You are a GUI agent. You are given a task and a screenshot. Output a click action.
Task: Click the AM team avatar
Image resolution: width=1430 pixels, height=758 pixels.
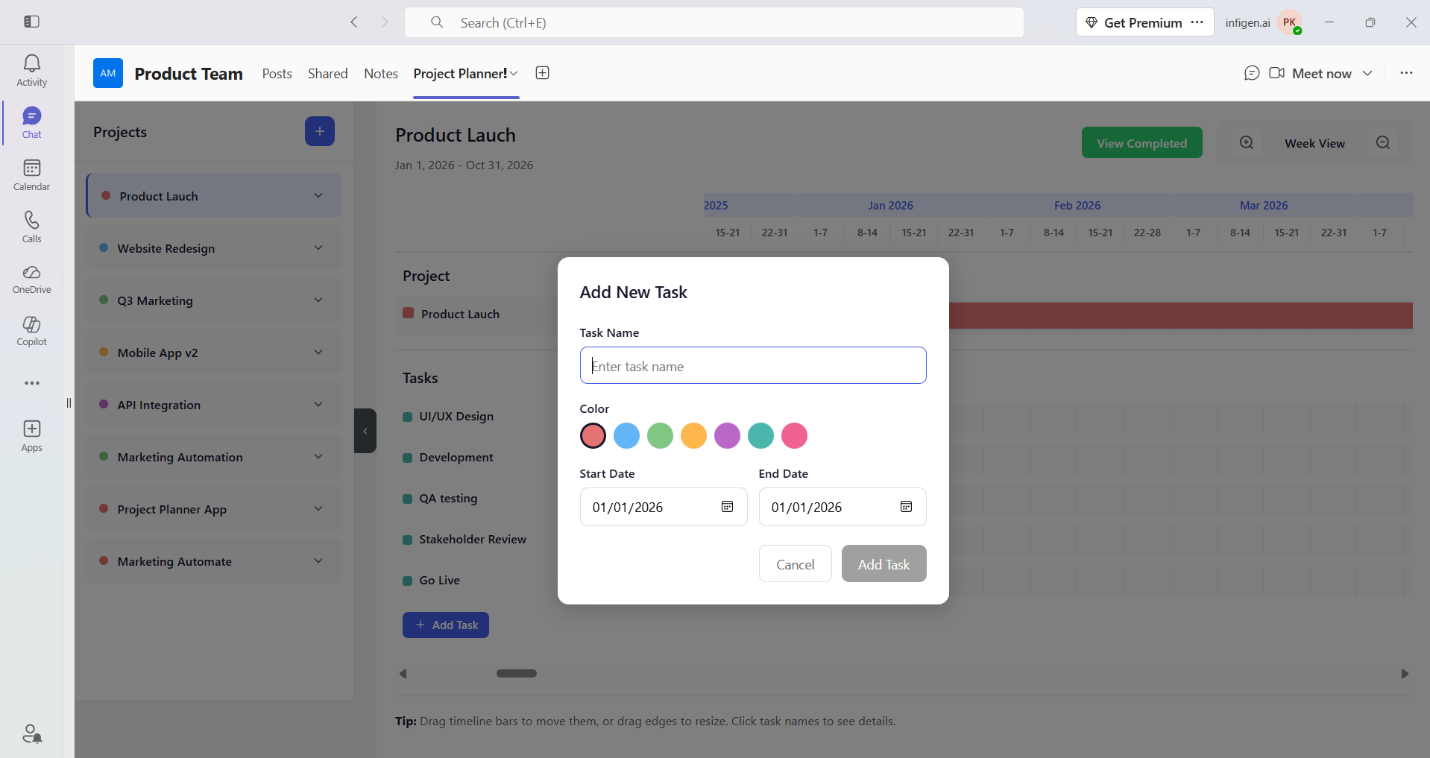point(108,73)
